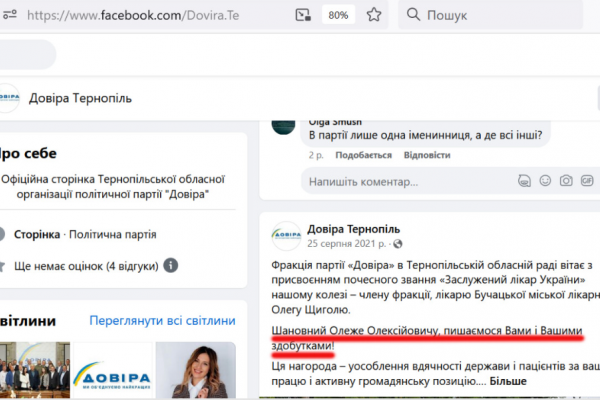
Task: Open Olga Smush commenter avatar
Action: 284,126
